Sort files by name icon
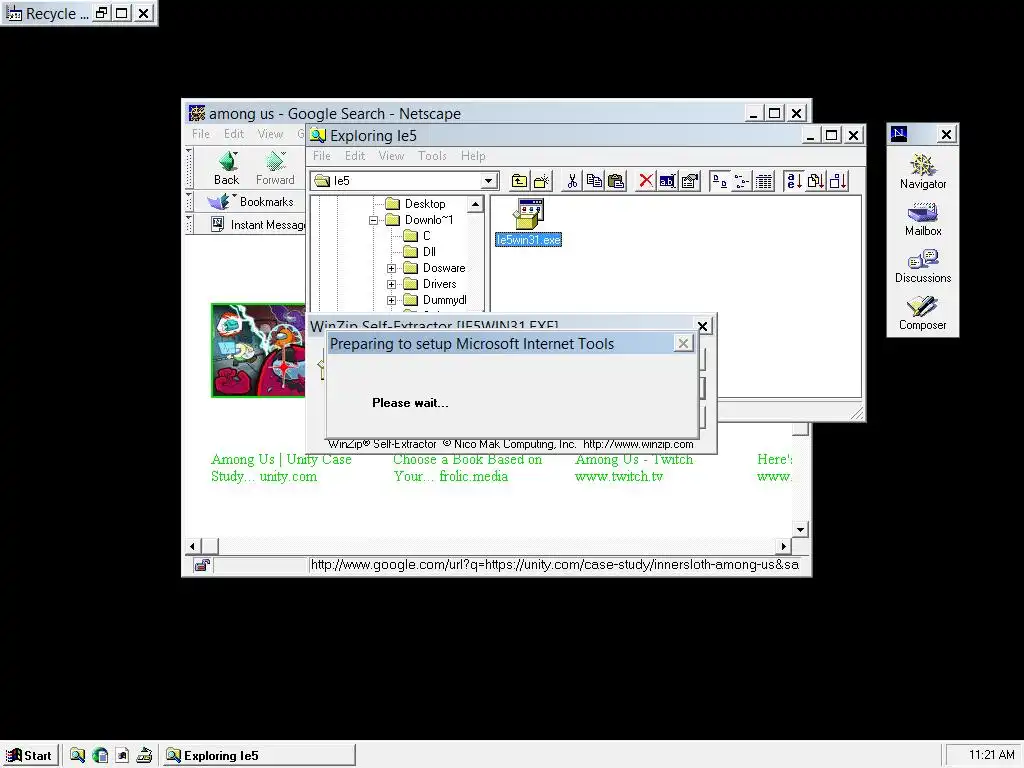The height and width of the screenshot is (768, 1024). point(793,181)
